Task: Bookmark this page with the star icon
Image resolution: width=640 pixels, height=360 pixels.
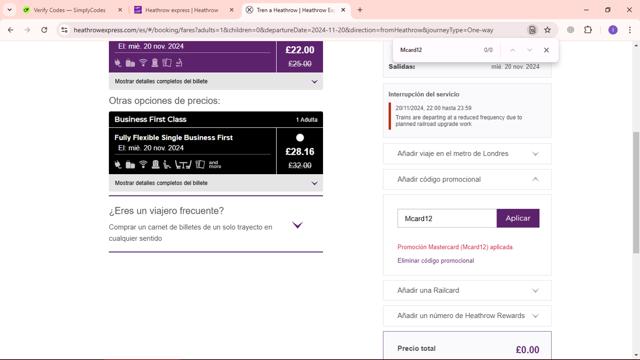Action: point(547,30)
